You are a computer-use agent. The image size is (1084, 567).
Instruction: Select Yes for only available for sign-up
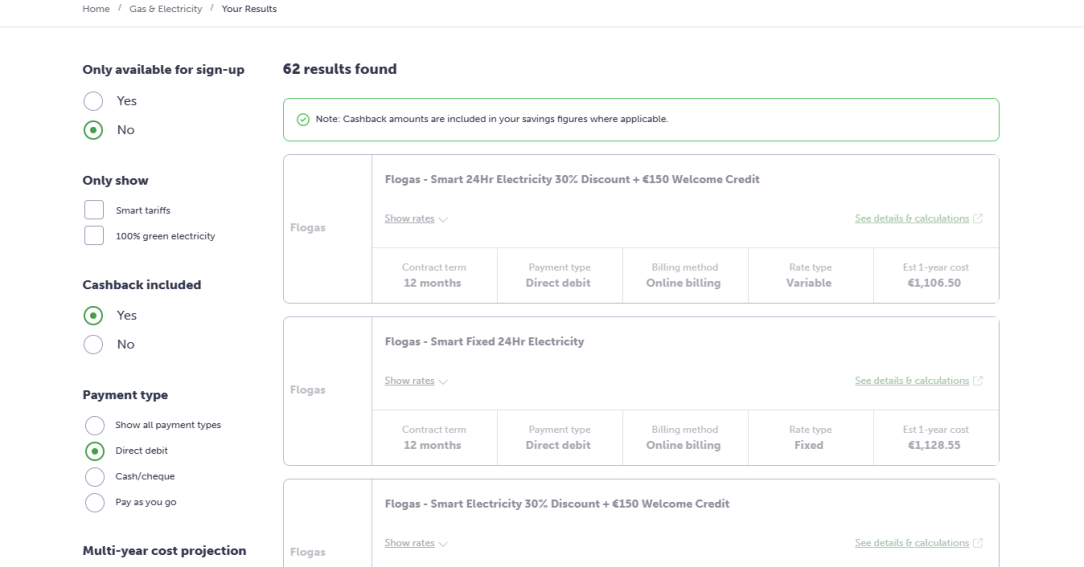tap(93, 101)
